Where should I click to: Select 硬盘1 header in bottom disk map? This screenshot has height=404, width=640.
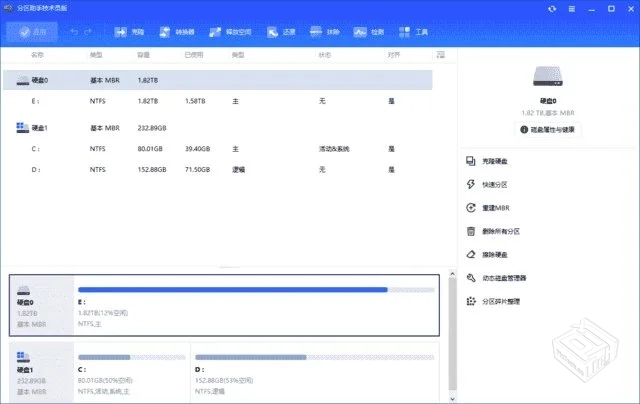coord(42,372)
